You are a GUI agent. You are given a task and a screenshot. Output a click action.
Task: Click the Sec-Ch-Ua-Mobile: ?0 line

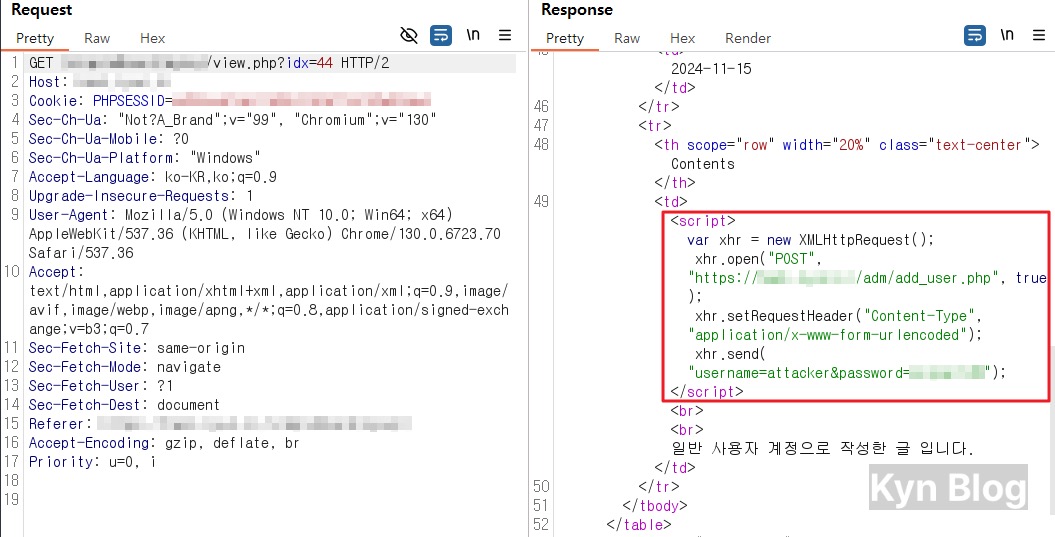pyautogui.click(x=109, y=139)
